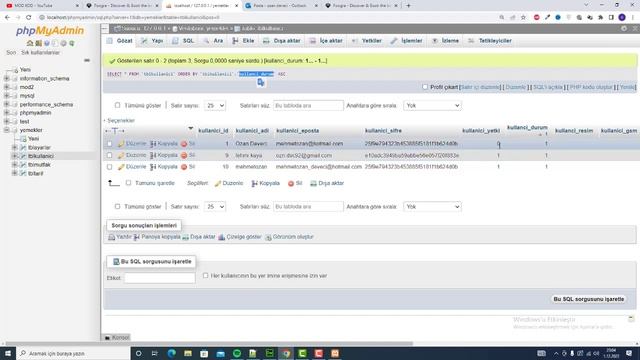Enable upper Tümünü göster checkbox
Viewport: 640px width, 360px height.
[x=118, y=105]
